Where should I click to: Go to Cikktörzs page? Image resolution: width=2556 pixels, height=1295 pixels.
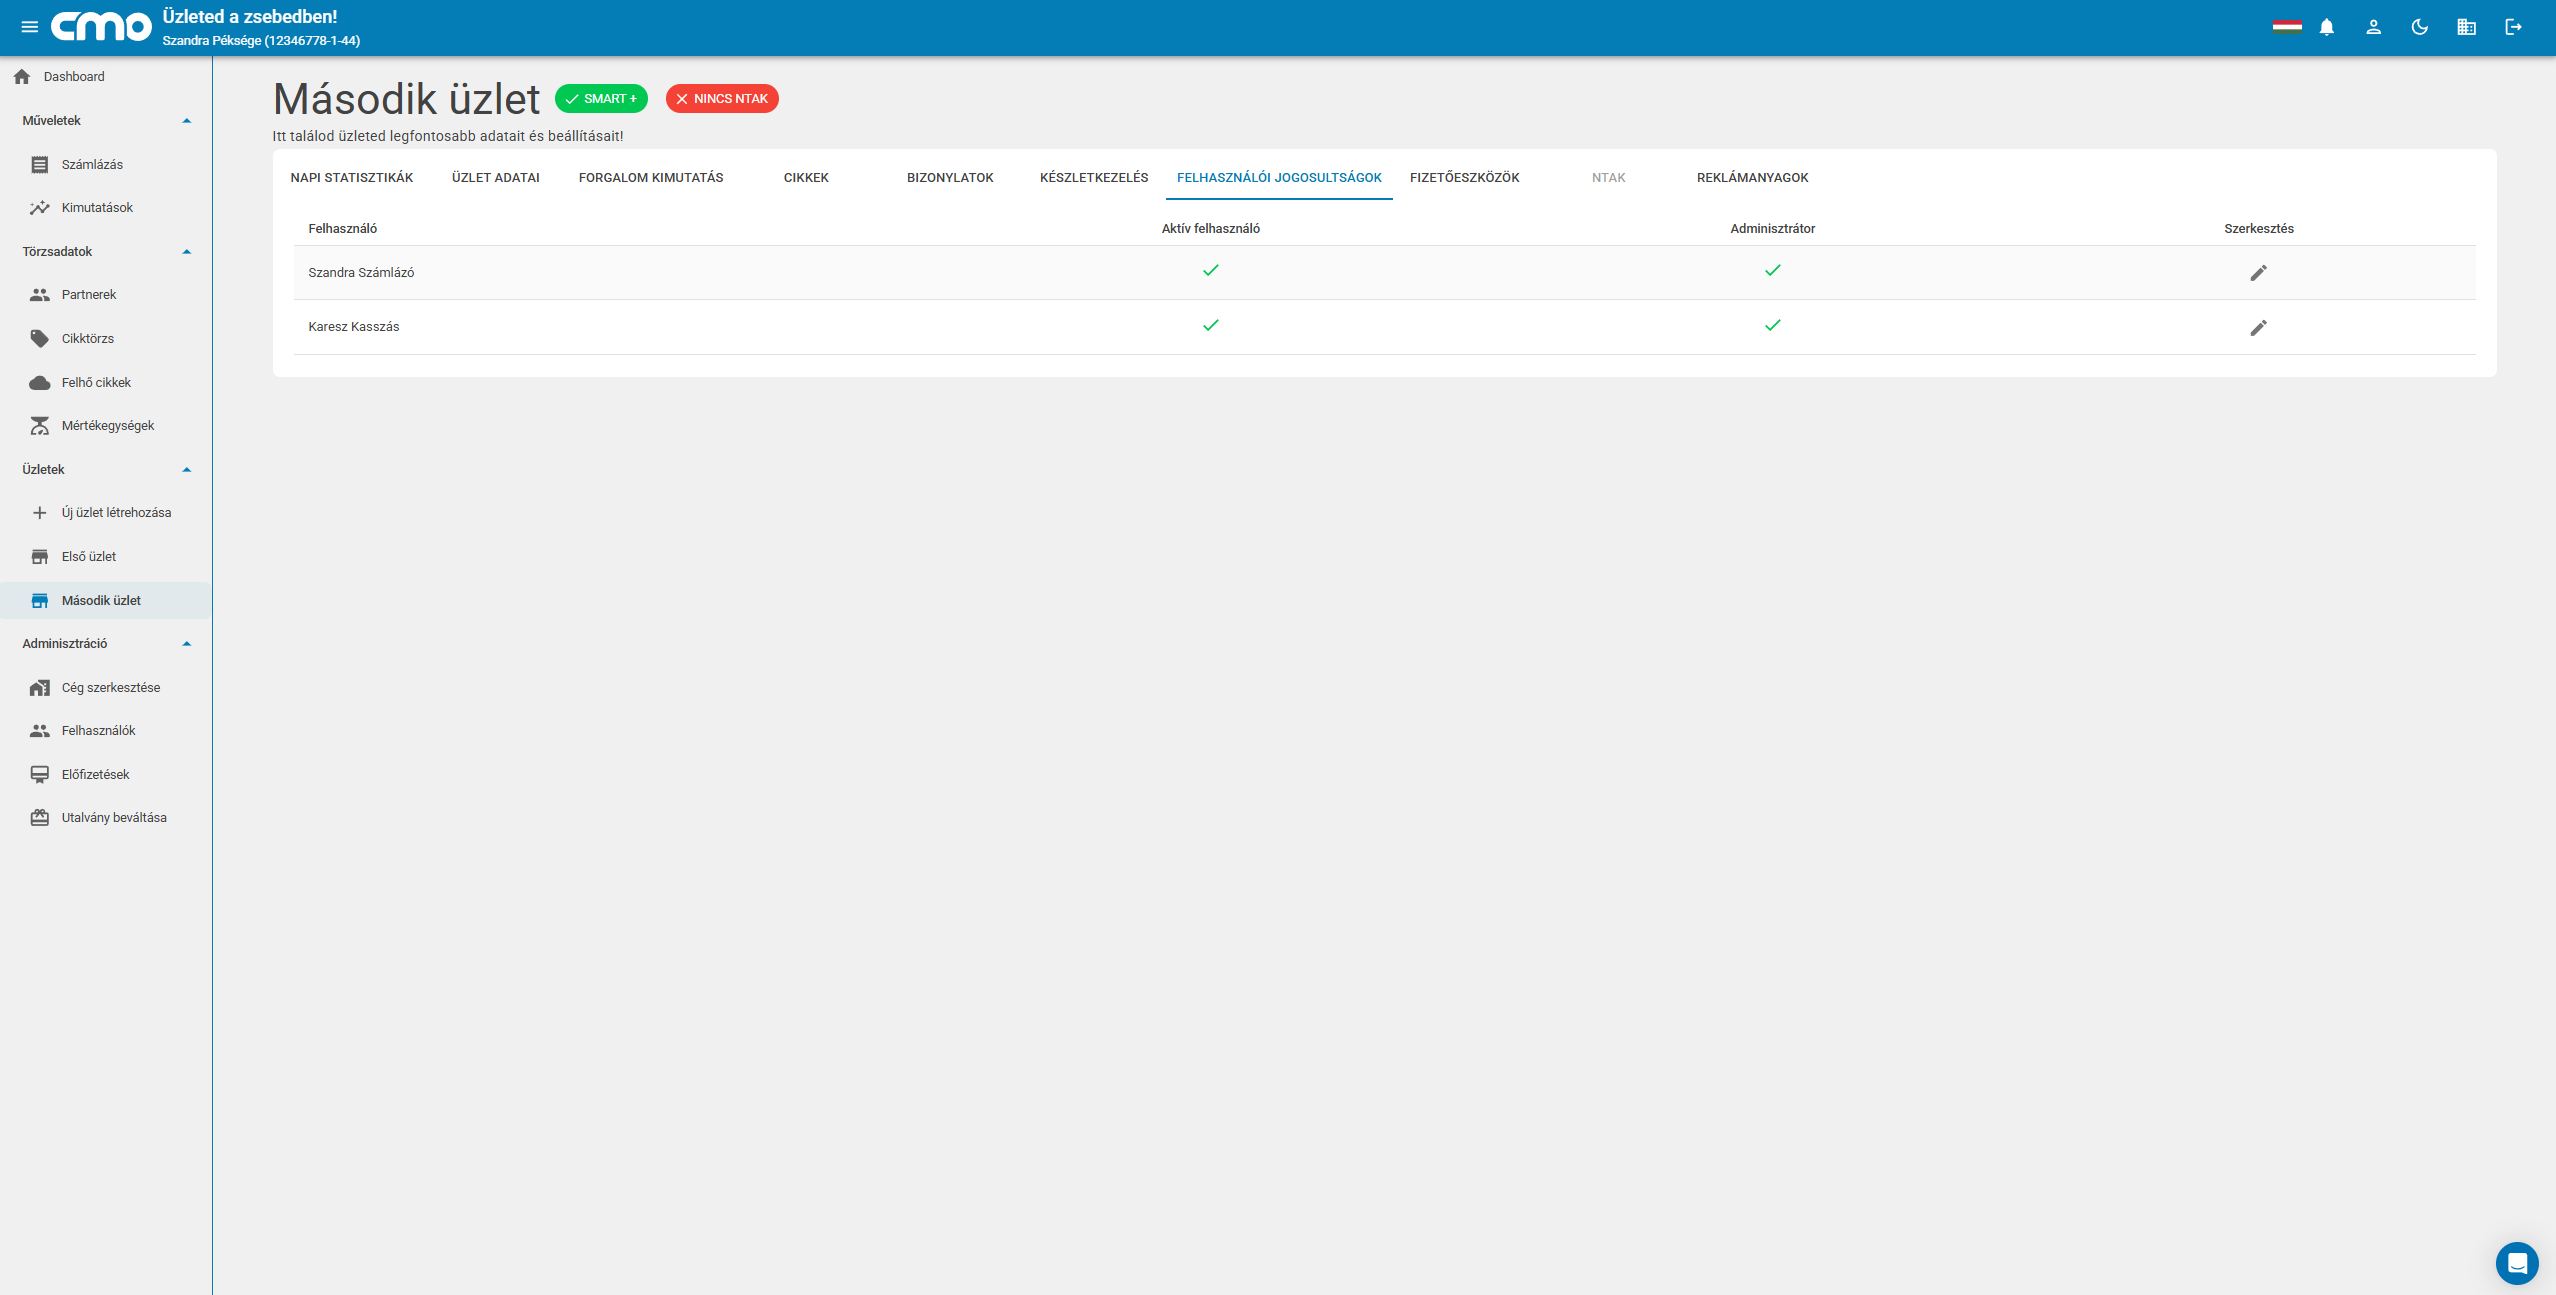pyautogui.click(x=88, y=339)
